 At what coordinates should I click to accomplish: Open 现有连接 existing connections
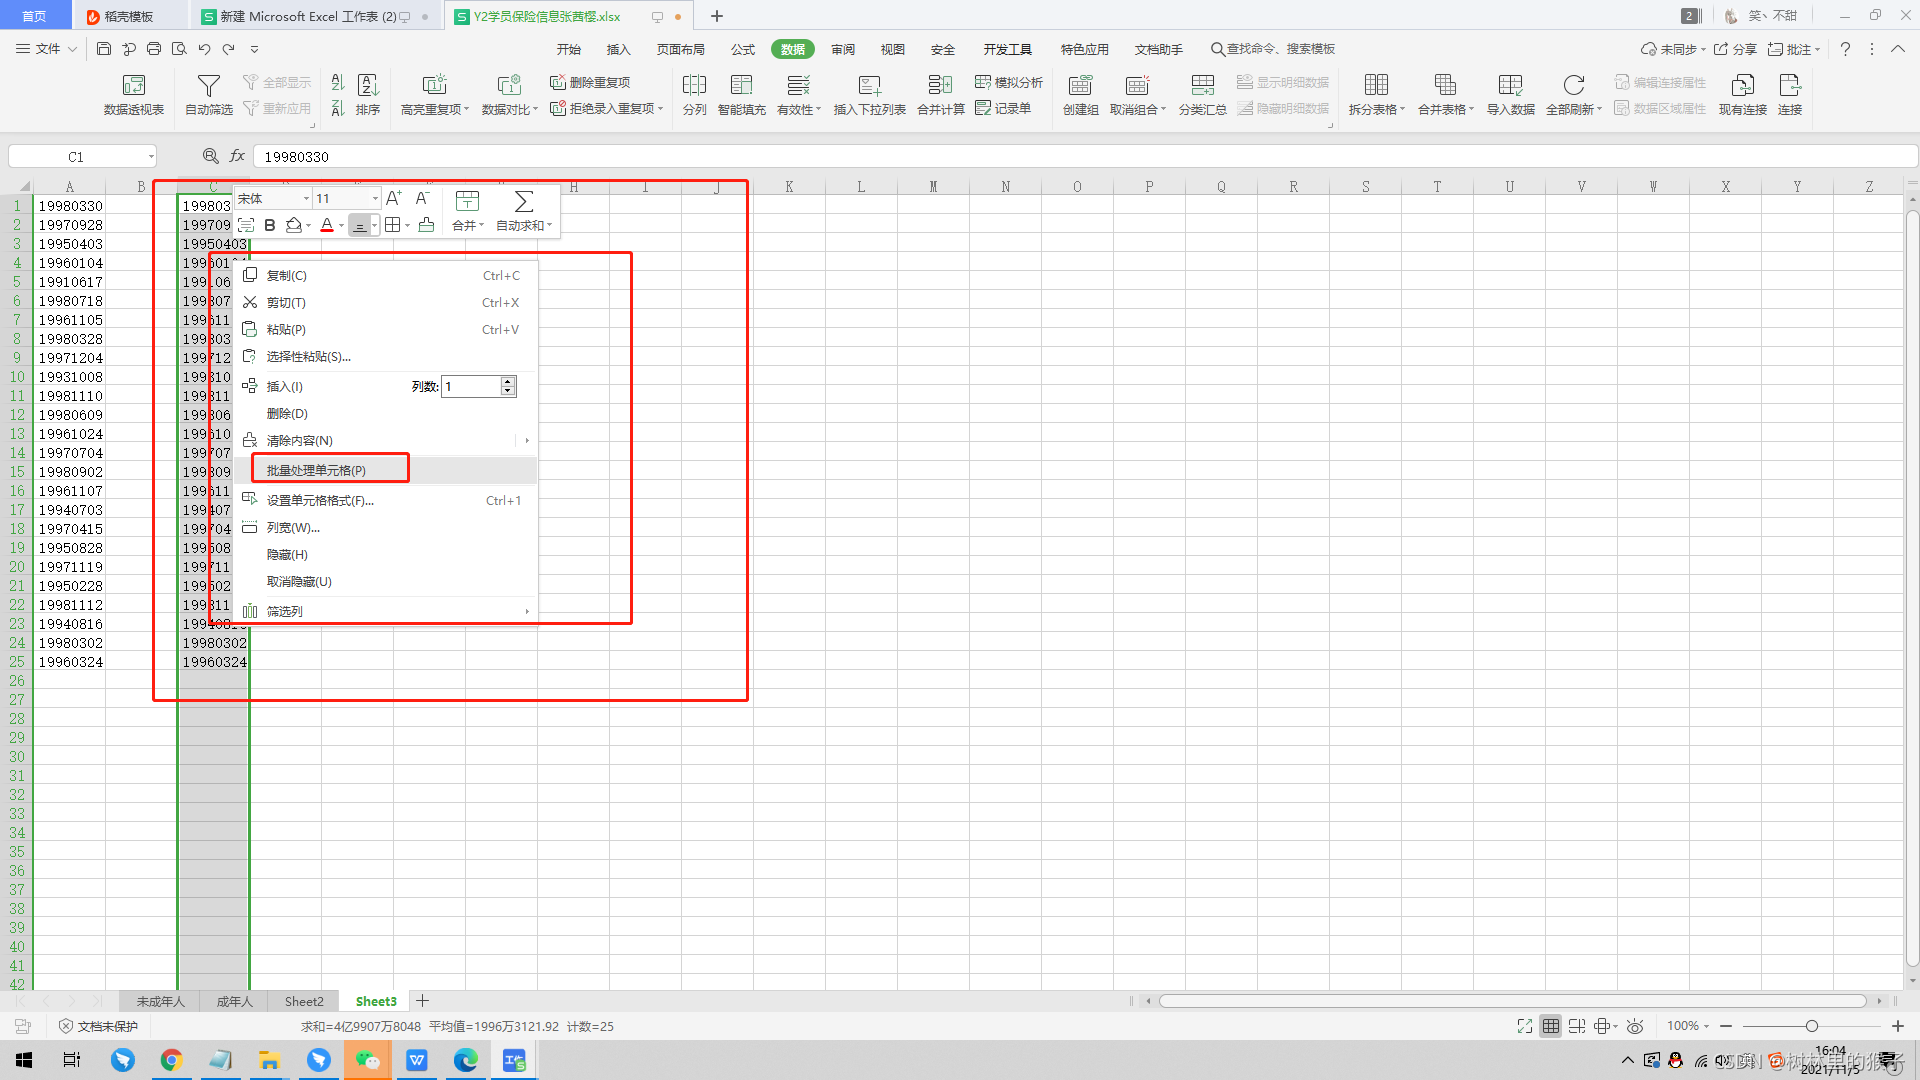tap(1742, 95)
